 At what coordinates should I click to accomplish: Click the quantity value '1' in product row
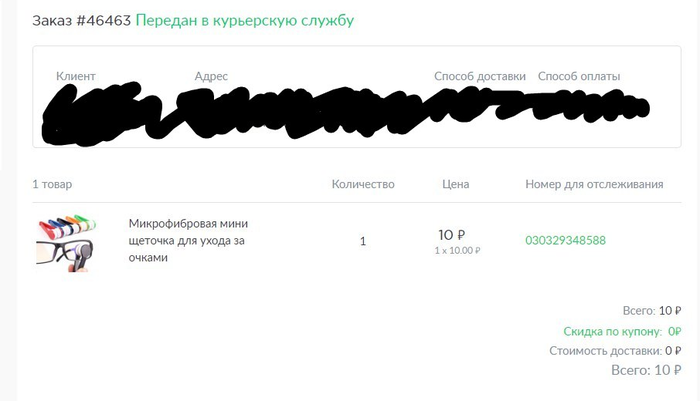(363, 241)
